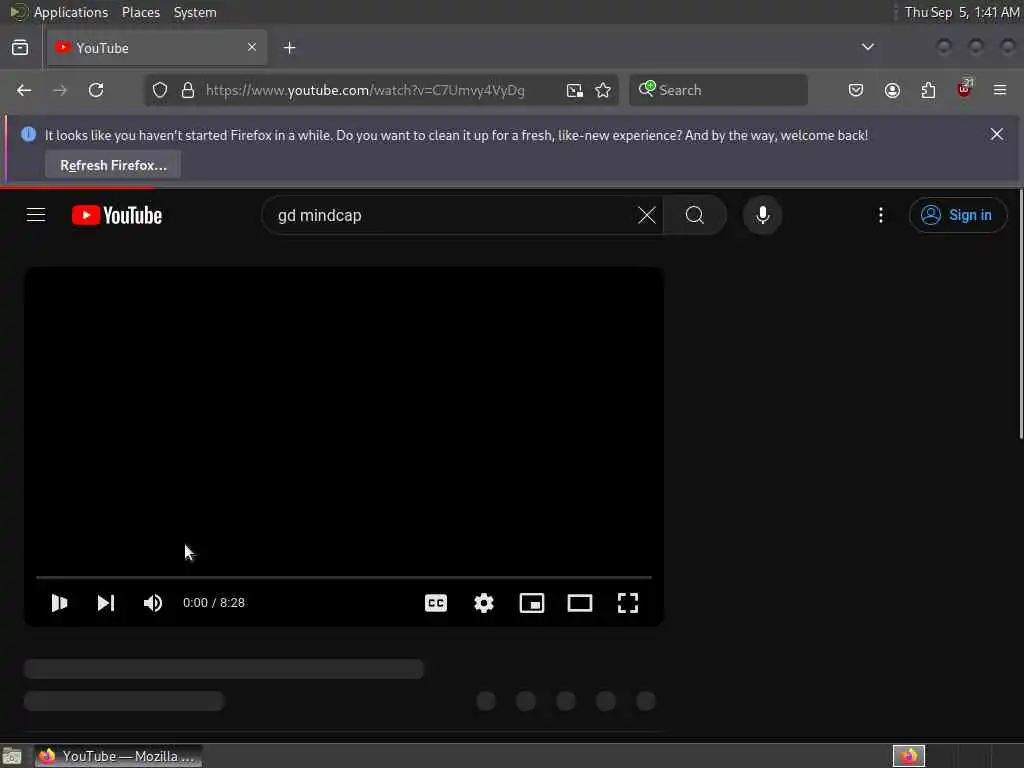Click the show desktop taskbar icon
The image size is (1024, 768).
12,756
